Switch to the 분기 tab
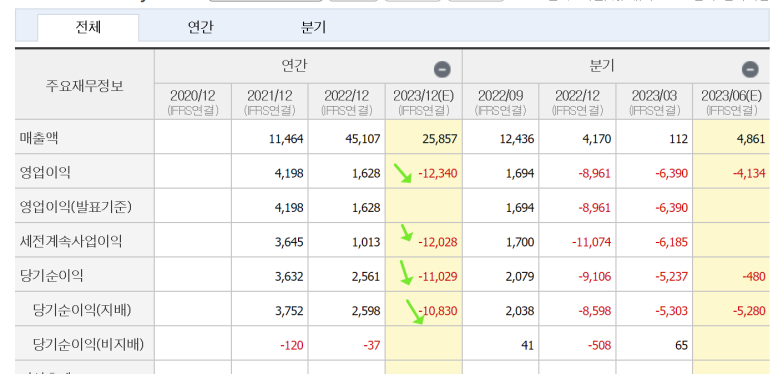The height and width of the screenshot is (374, 773). 314,28
